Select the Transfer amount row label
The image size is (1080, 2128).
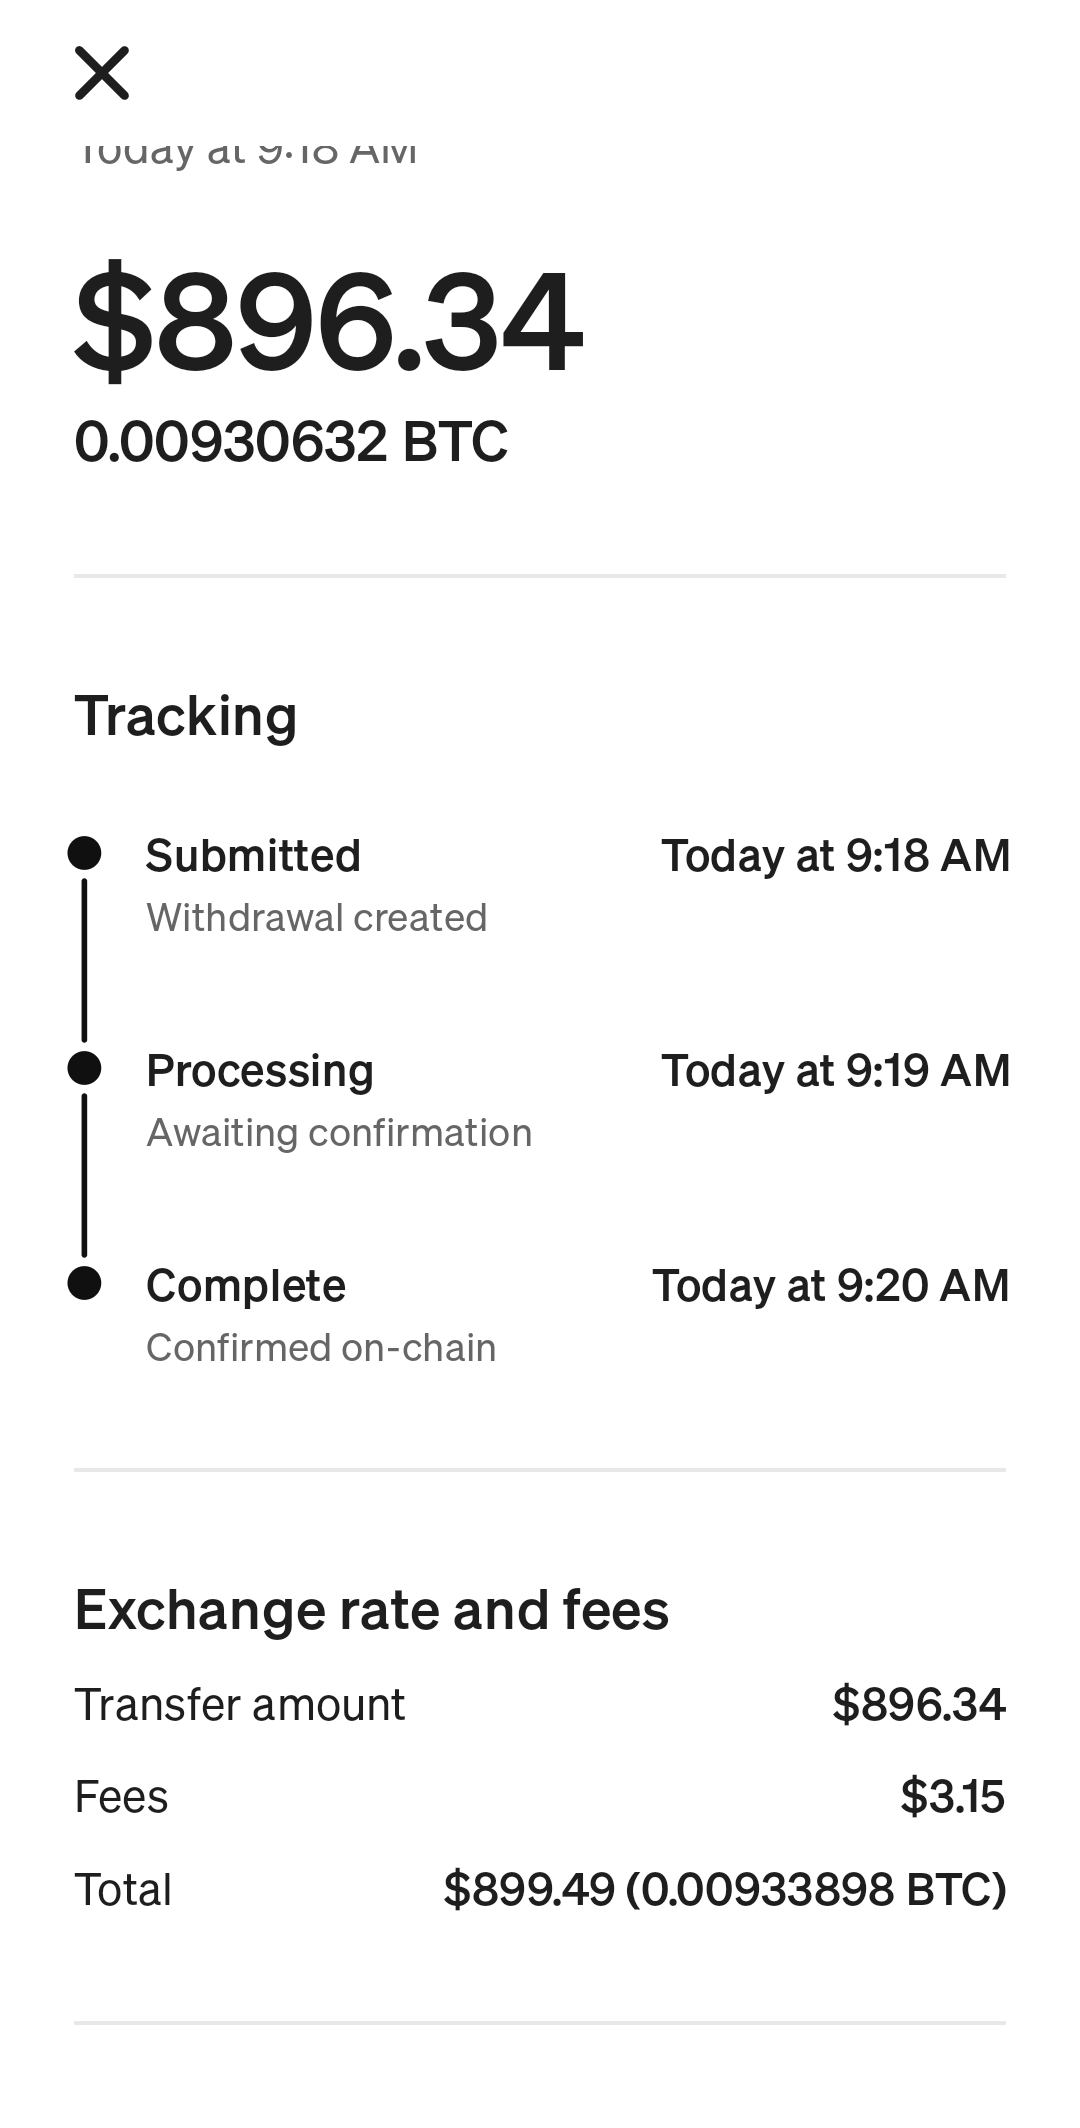click(x=240, y=1705)
